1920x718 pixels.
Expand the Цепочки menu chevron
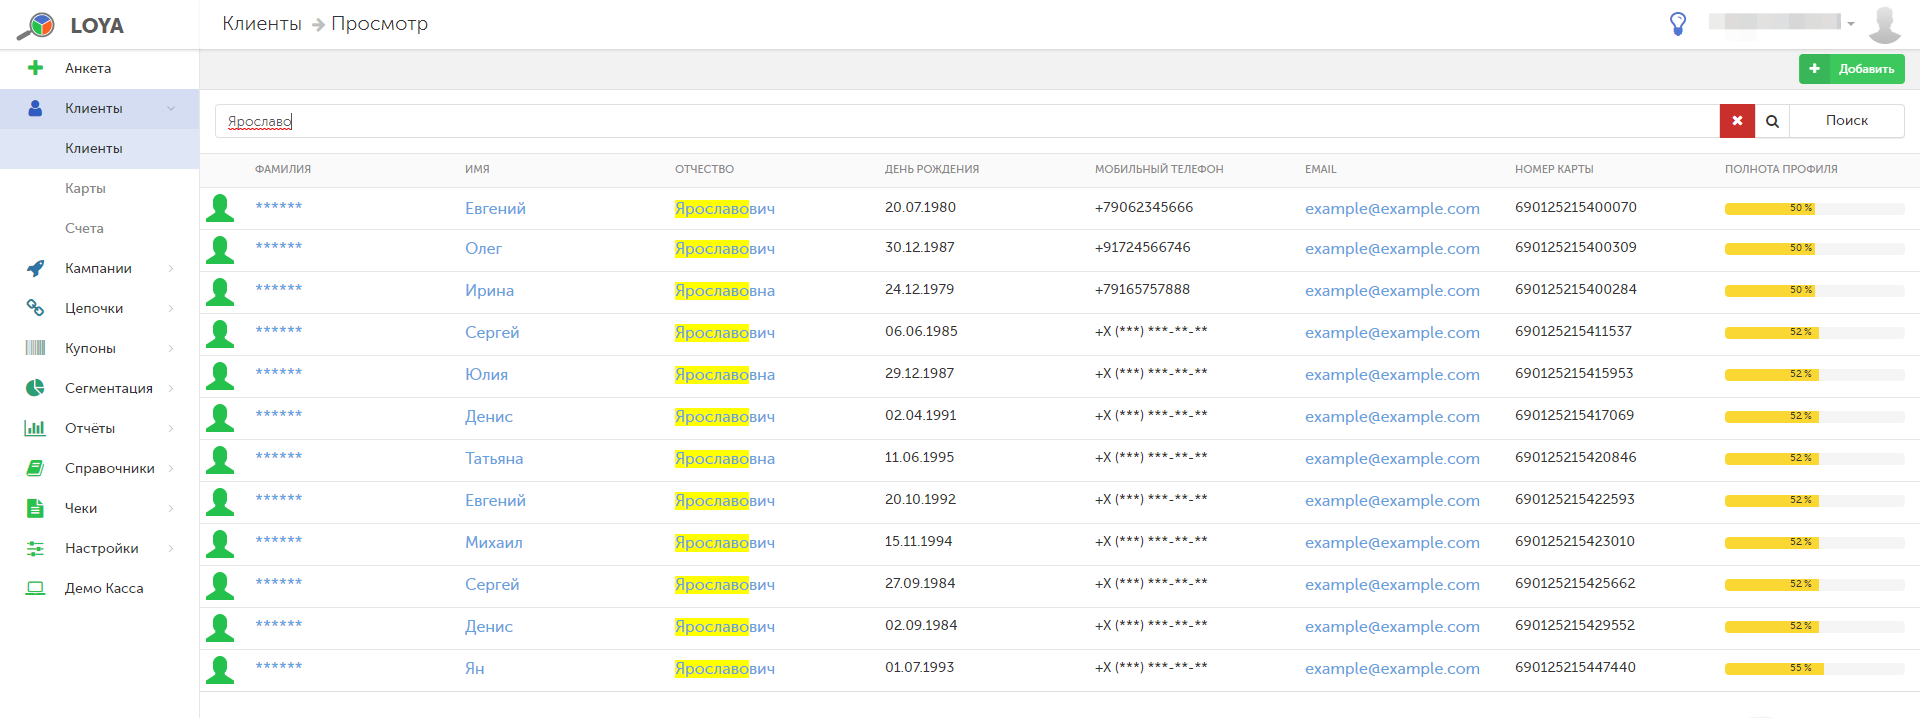pos(171,308)
